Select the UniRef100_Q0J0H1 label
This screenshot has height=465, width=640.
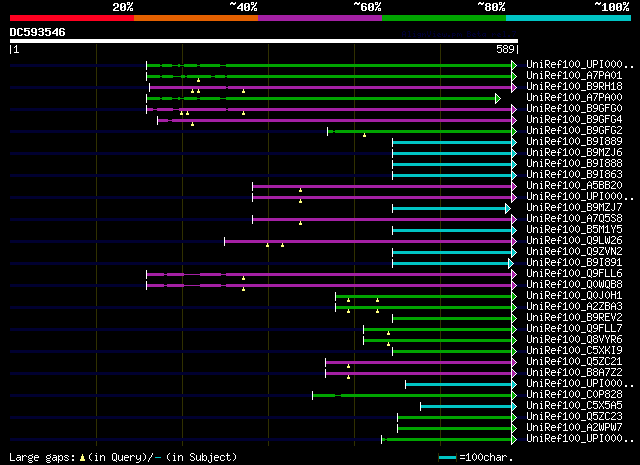tap(574, 296)
